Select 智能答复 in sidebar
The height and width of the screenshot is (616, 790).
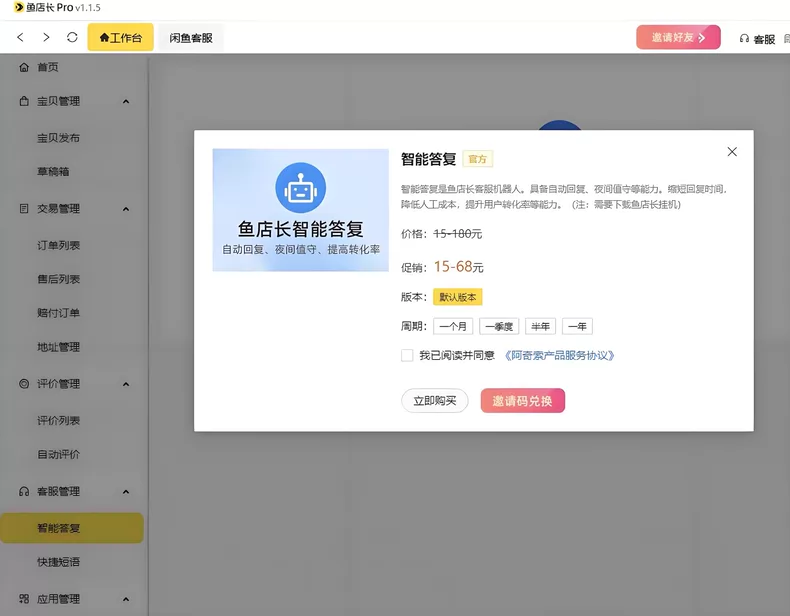click(72, 528)
